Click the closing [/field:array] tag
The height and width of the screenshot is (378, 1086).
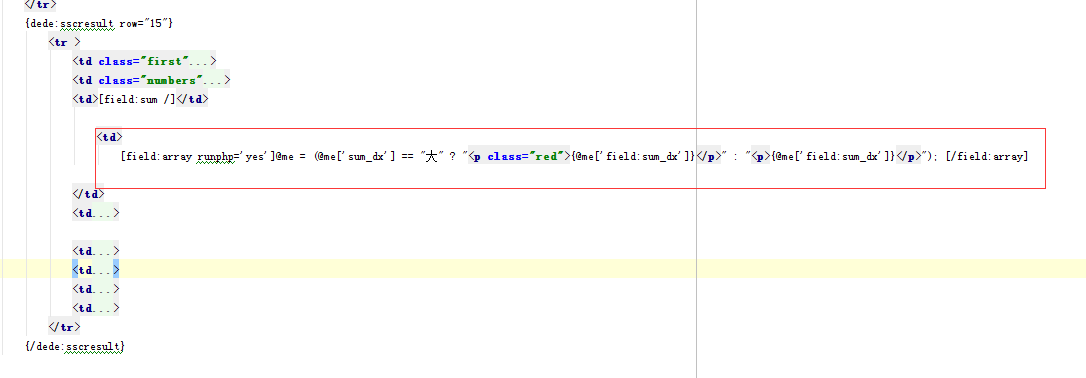click(986, 156)
